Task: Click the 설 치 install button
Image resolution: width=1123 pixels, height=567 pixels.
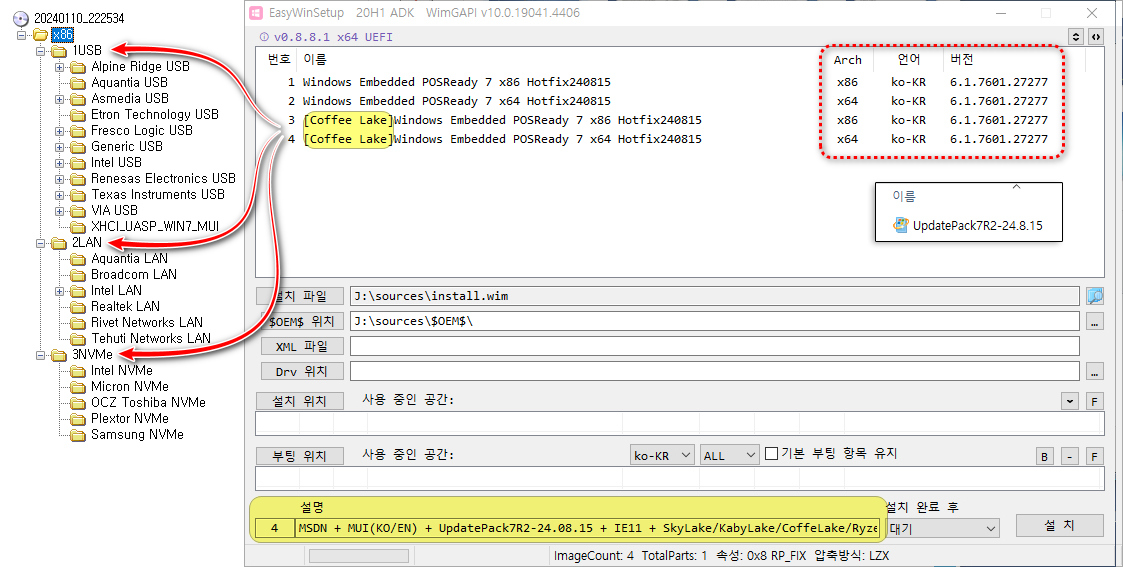Action: pos(1060,525)
